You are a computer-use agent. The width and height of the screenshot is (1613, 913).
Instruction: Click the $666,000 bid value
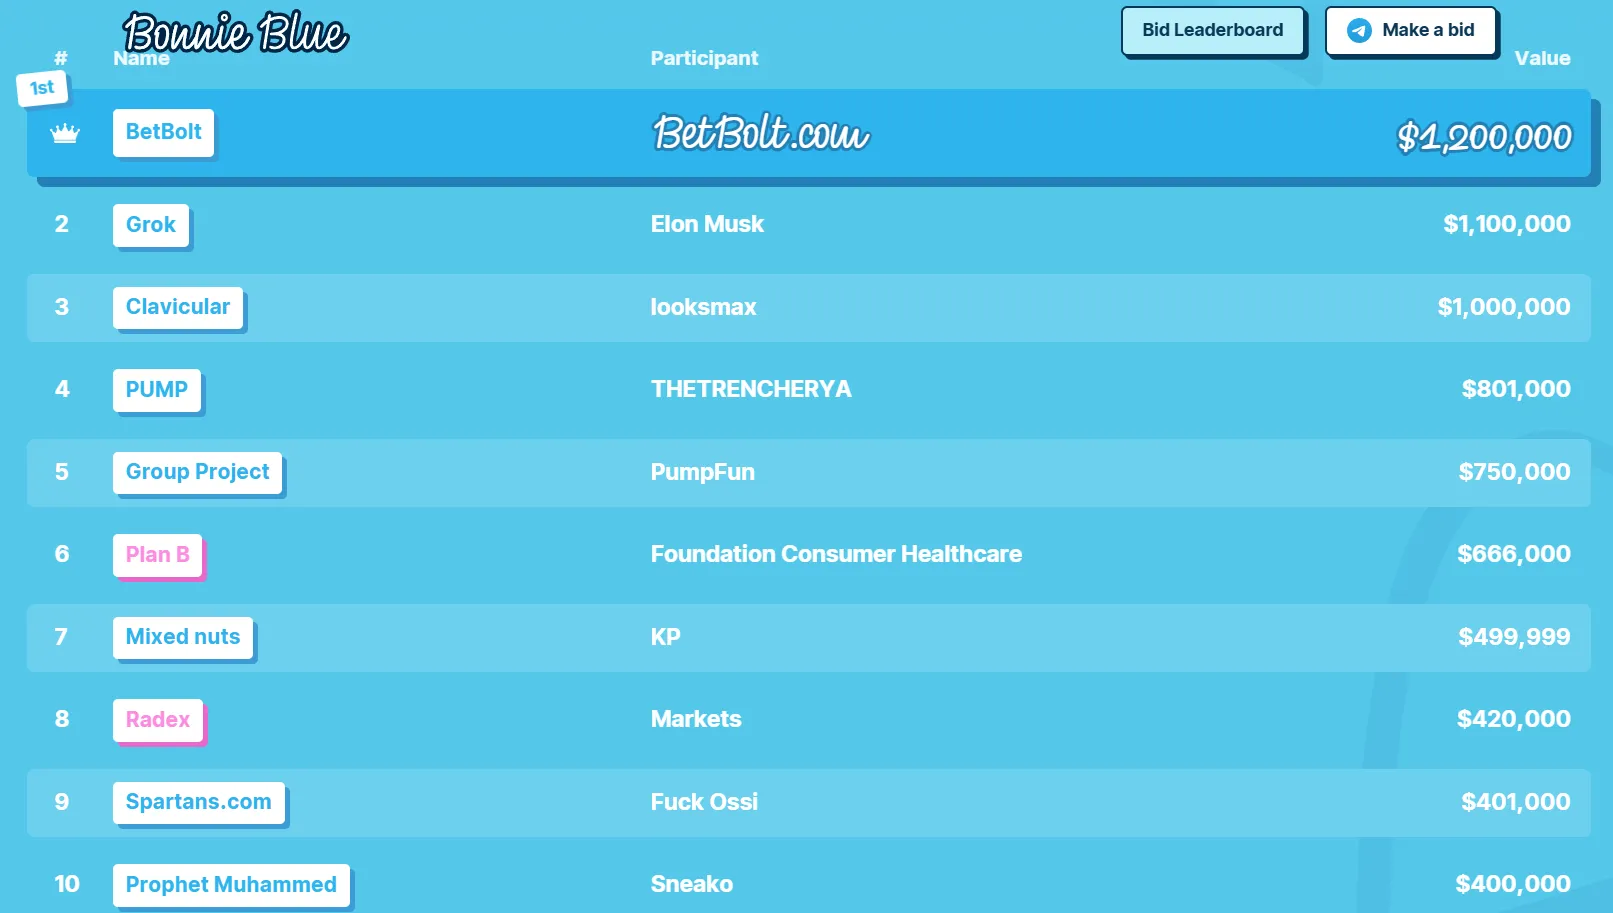[1514, 554]
